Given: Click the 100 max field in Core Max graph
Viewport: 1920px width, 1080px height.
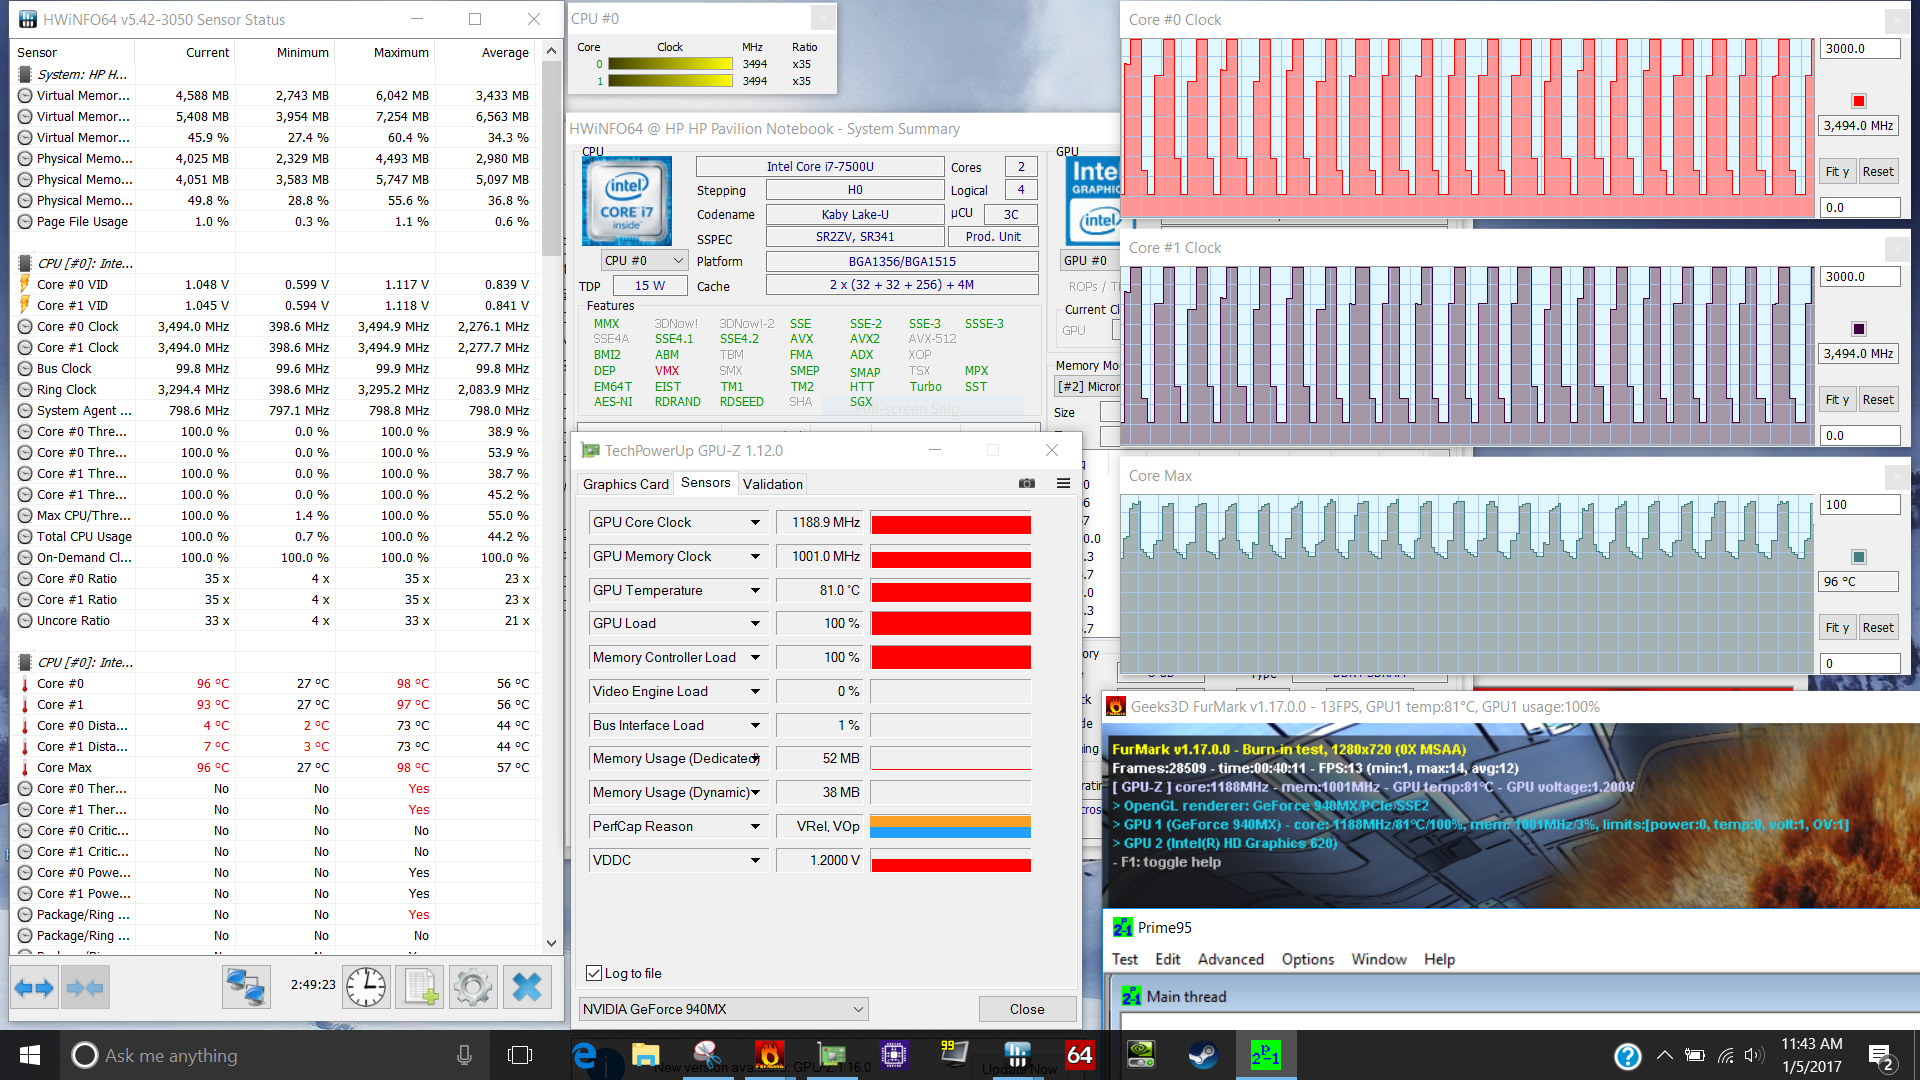Looking at the screenshot, I should tap(1859, 504).
